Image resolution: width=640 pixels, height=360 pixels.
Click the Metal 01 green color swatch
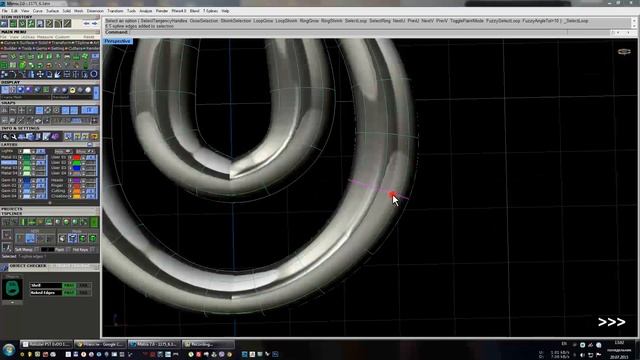click(27, 157)
